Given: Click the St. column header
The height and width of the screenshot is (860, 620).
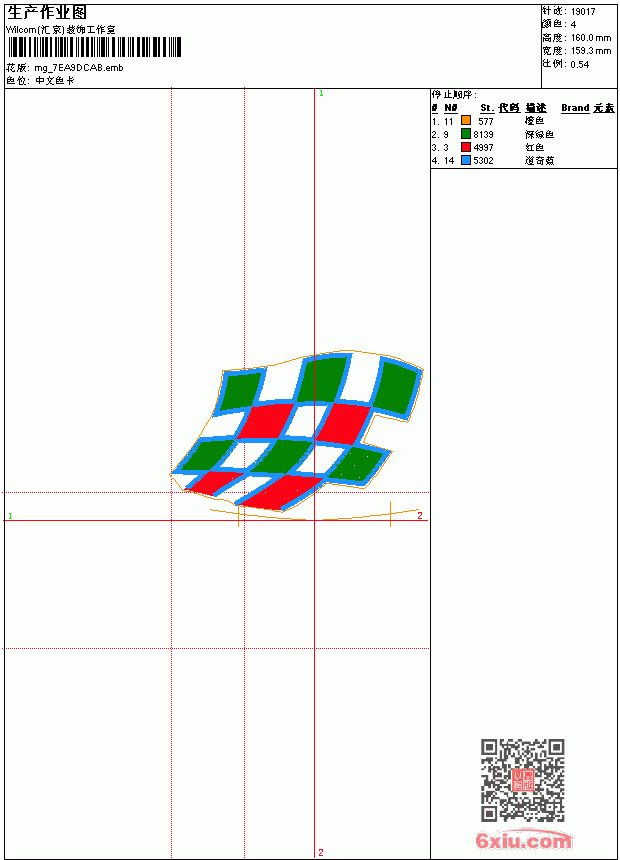Looking at the screenshot, I should [x=487, y=108].
